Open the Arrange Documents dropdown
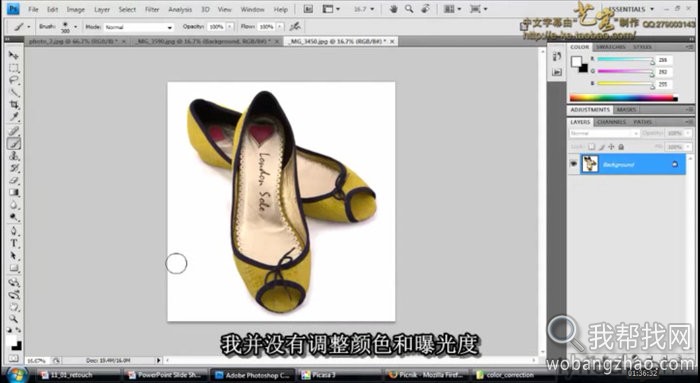 point(452,9)
